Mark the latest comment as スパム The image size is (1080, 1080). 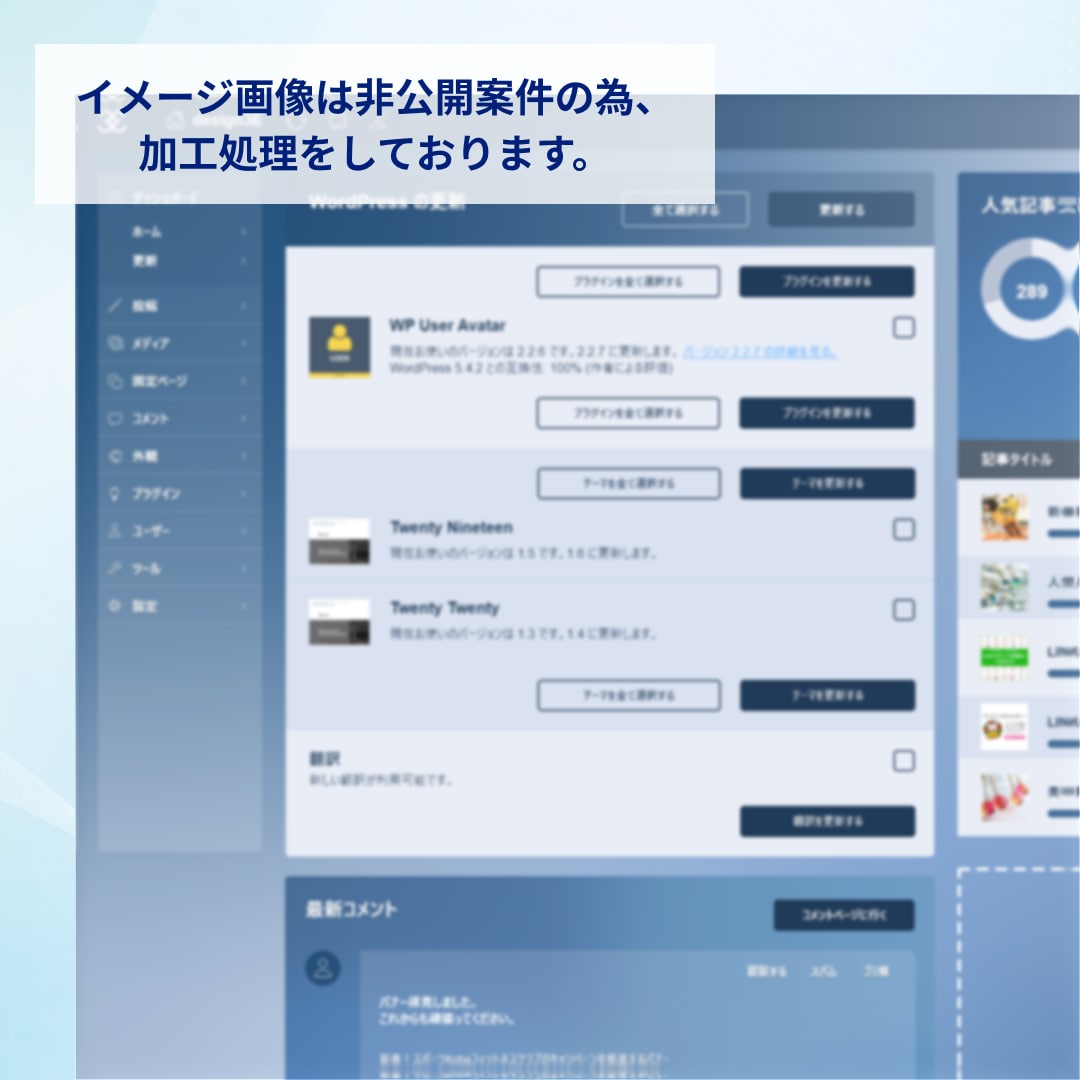(824, 971)
